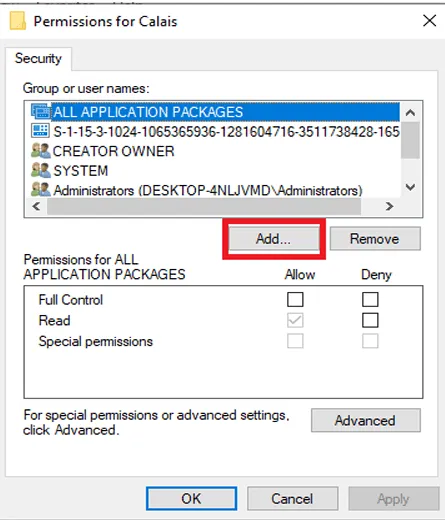The height and width of the screenshot is (520, 445).
Task: Click the icon beside the S-1-15-3-1024 entry
Action: pos(40,131)
